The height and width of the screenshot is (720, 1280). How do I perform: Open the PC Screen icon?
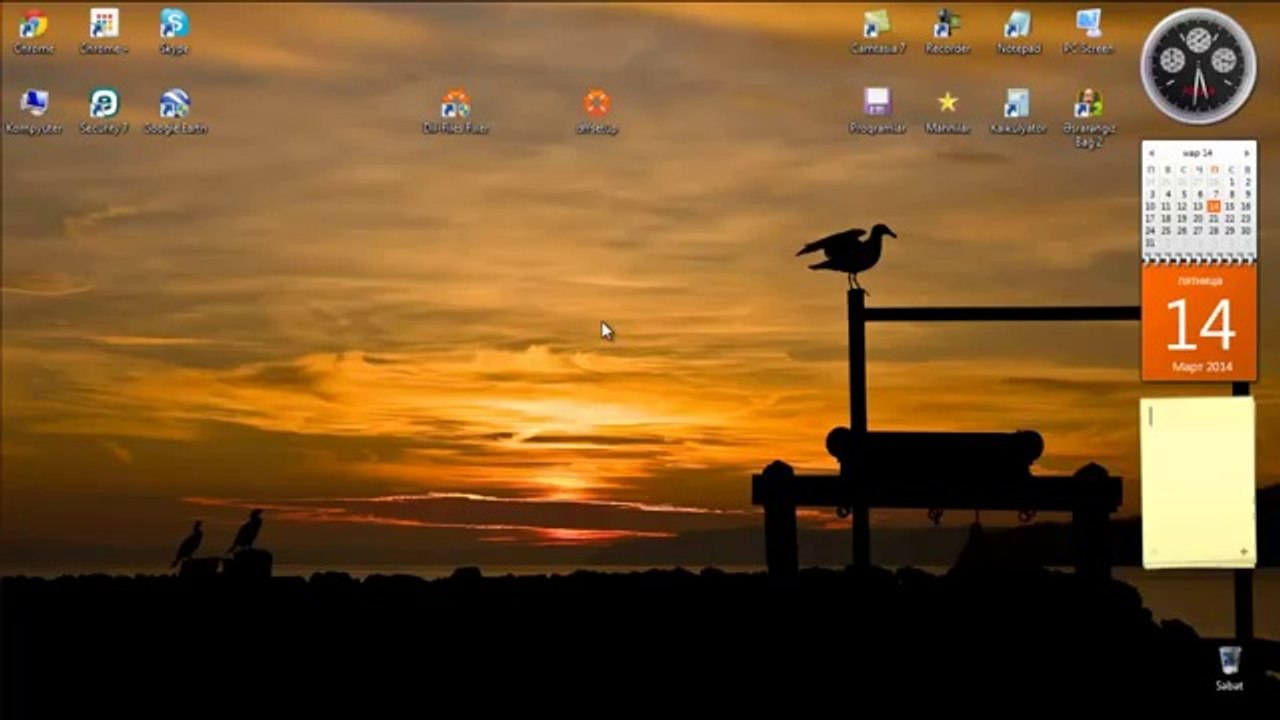tap(1088, 31)
